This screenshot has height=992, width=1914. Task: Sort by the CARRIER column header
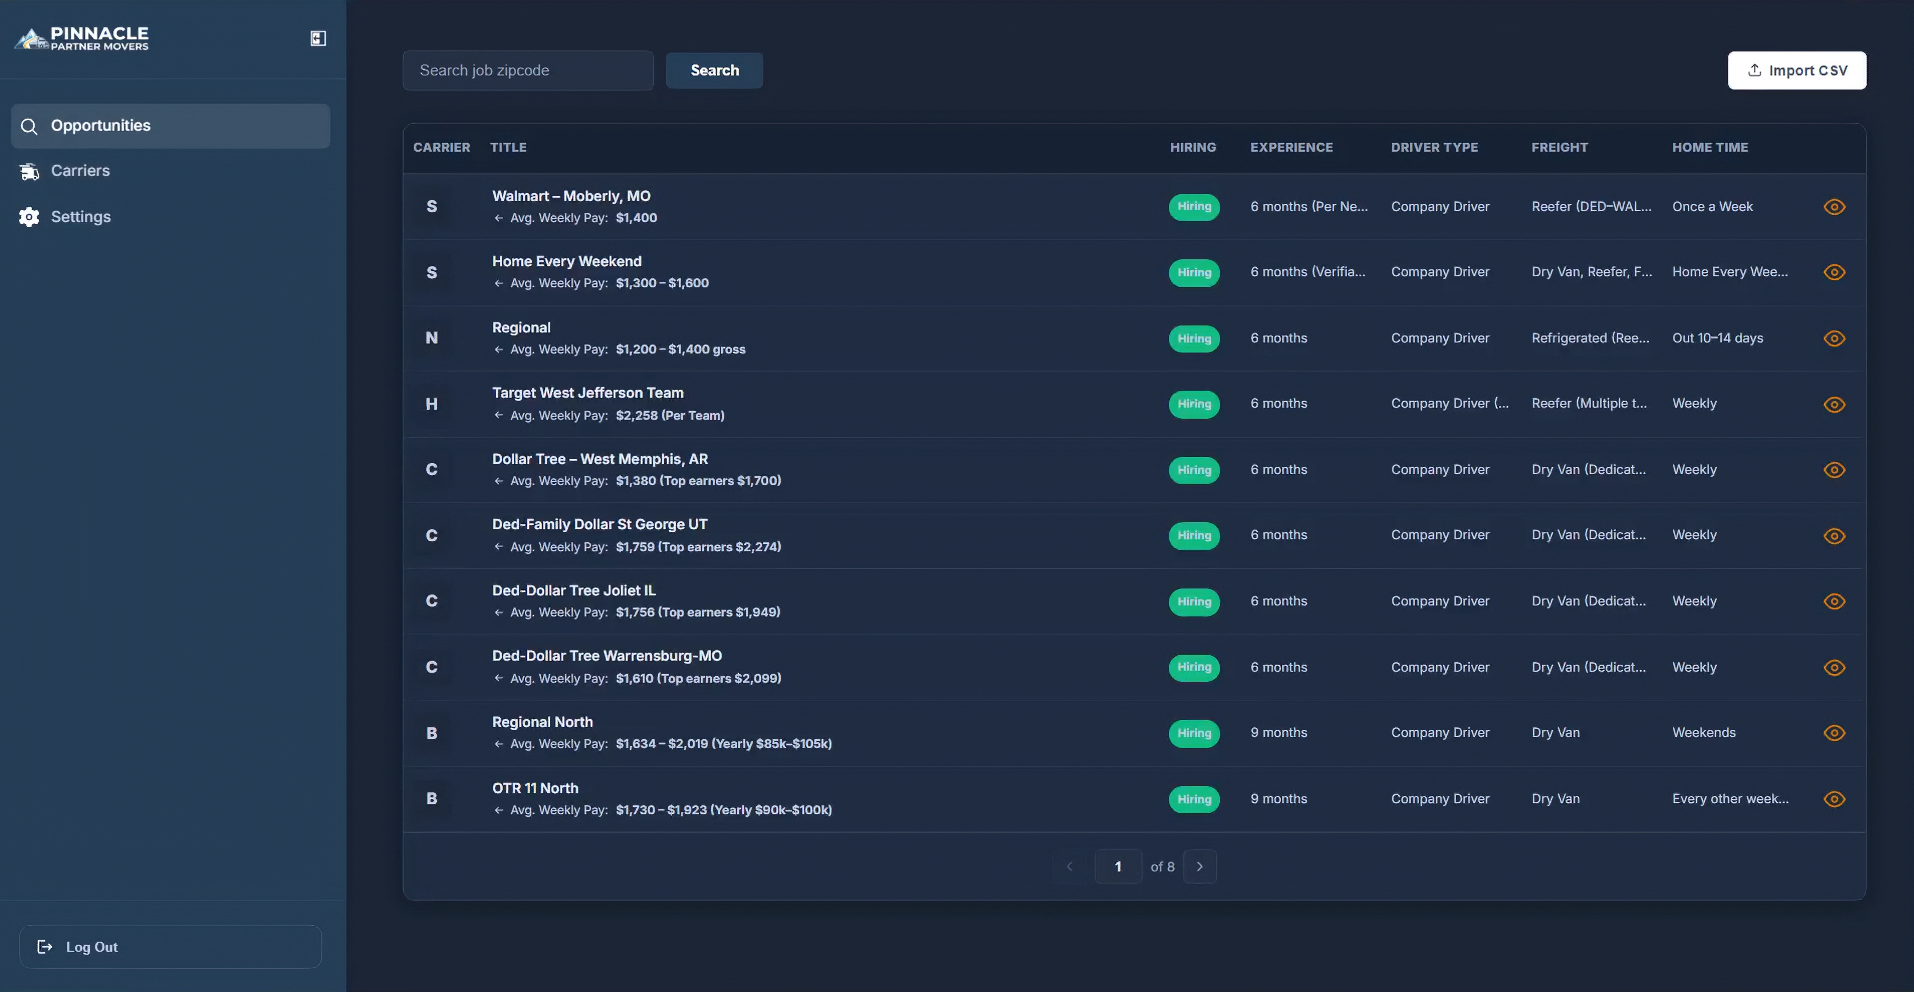click(x=442, y=147)
